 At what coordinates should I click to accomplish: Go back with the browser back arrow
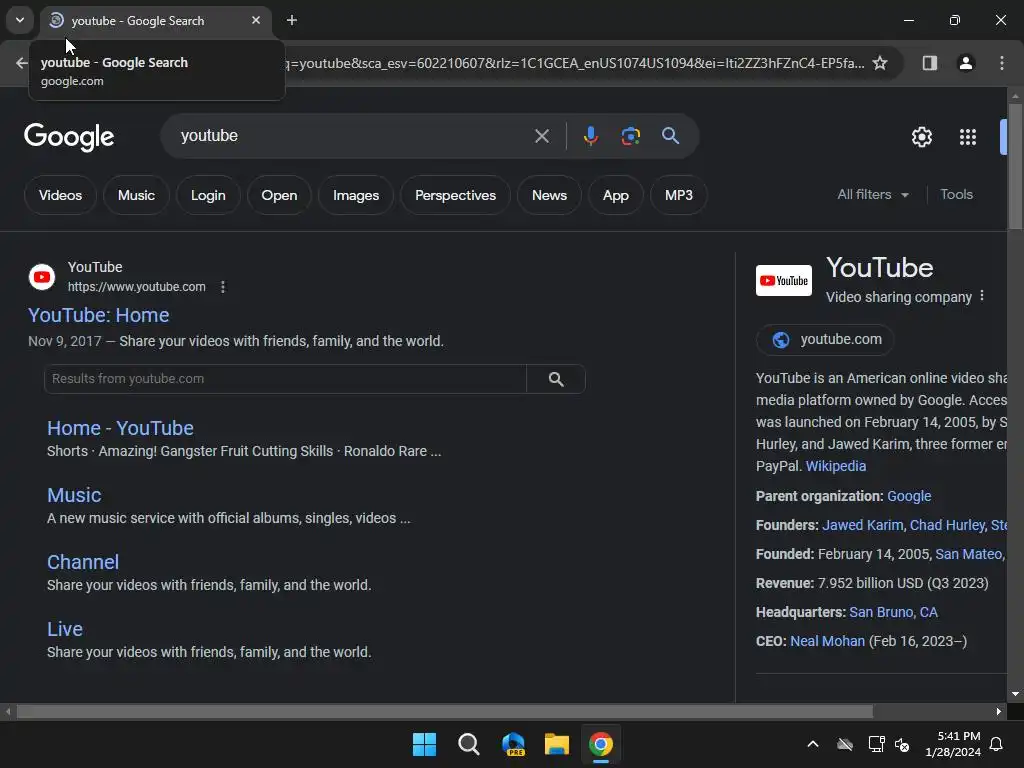[x=21, y=63]
